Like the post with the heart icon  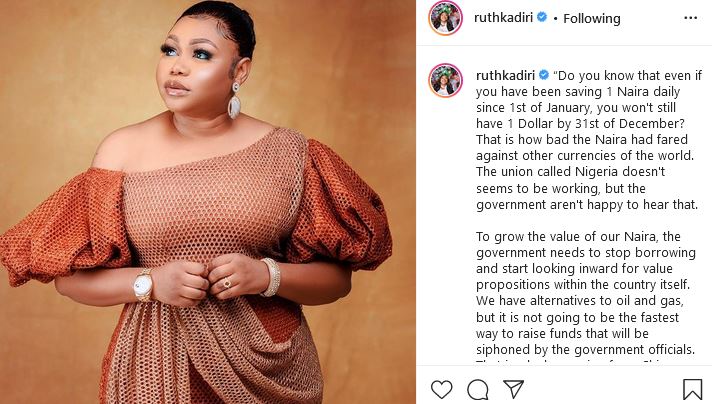click(x=441, y=389)
